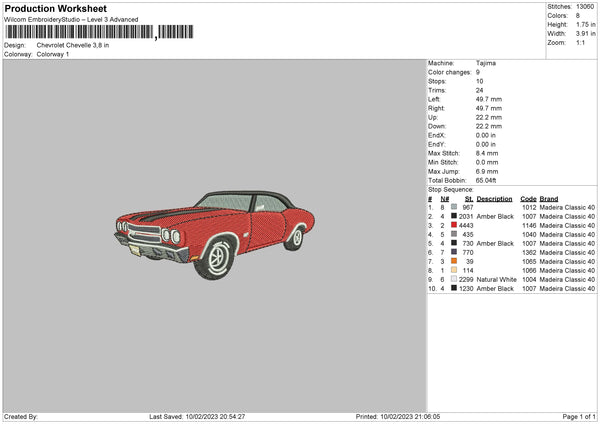Click the N# column header

coord(444,199)
